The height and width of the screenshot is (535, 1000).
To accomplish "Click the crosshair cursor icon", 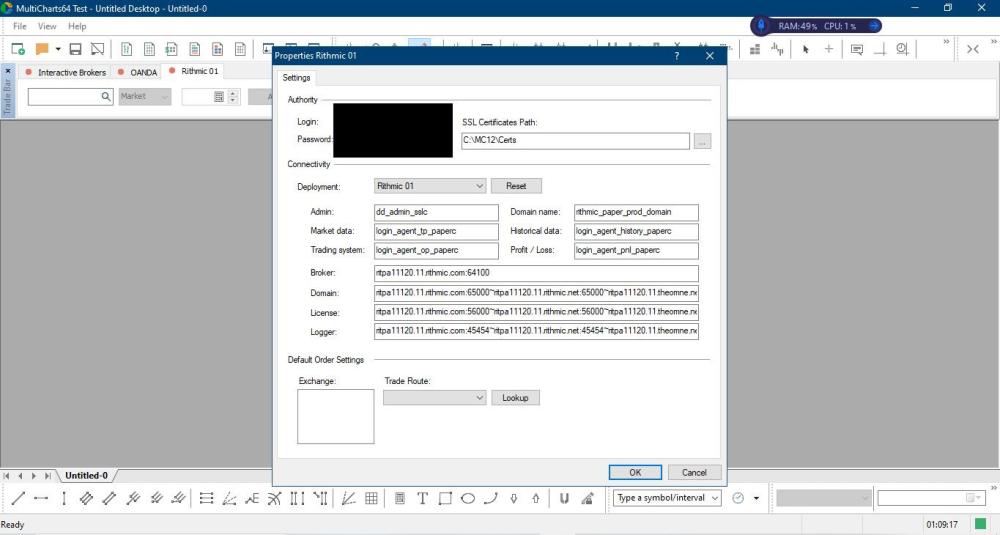I will 829,49.
